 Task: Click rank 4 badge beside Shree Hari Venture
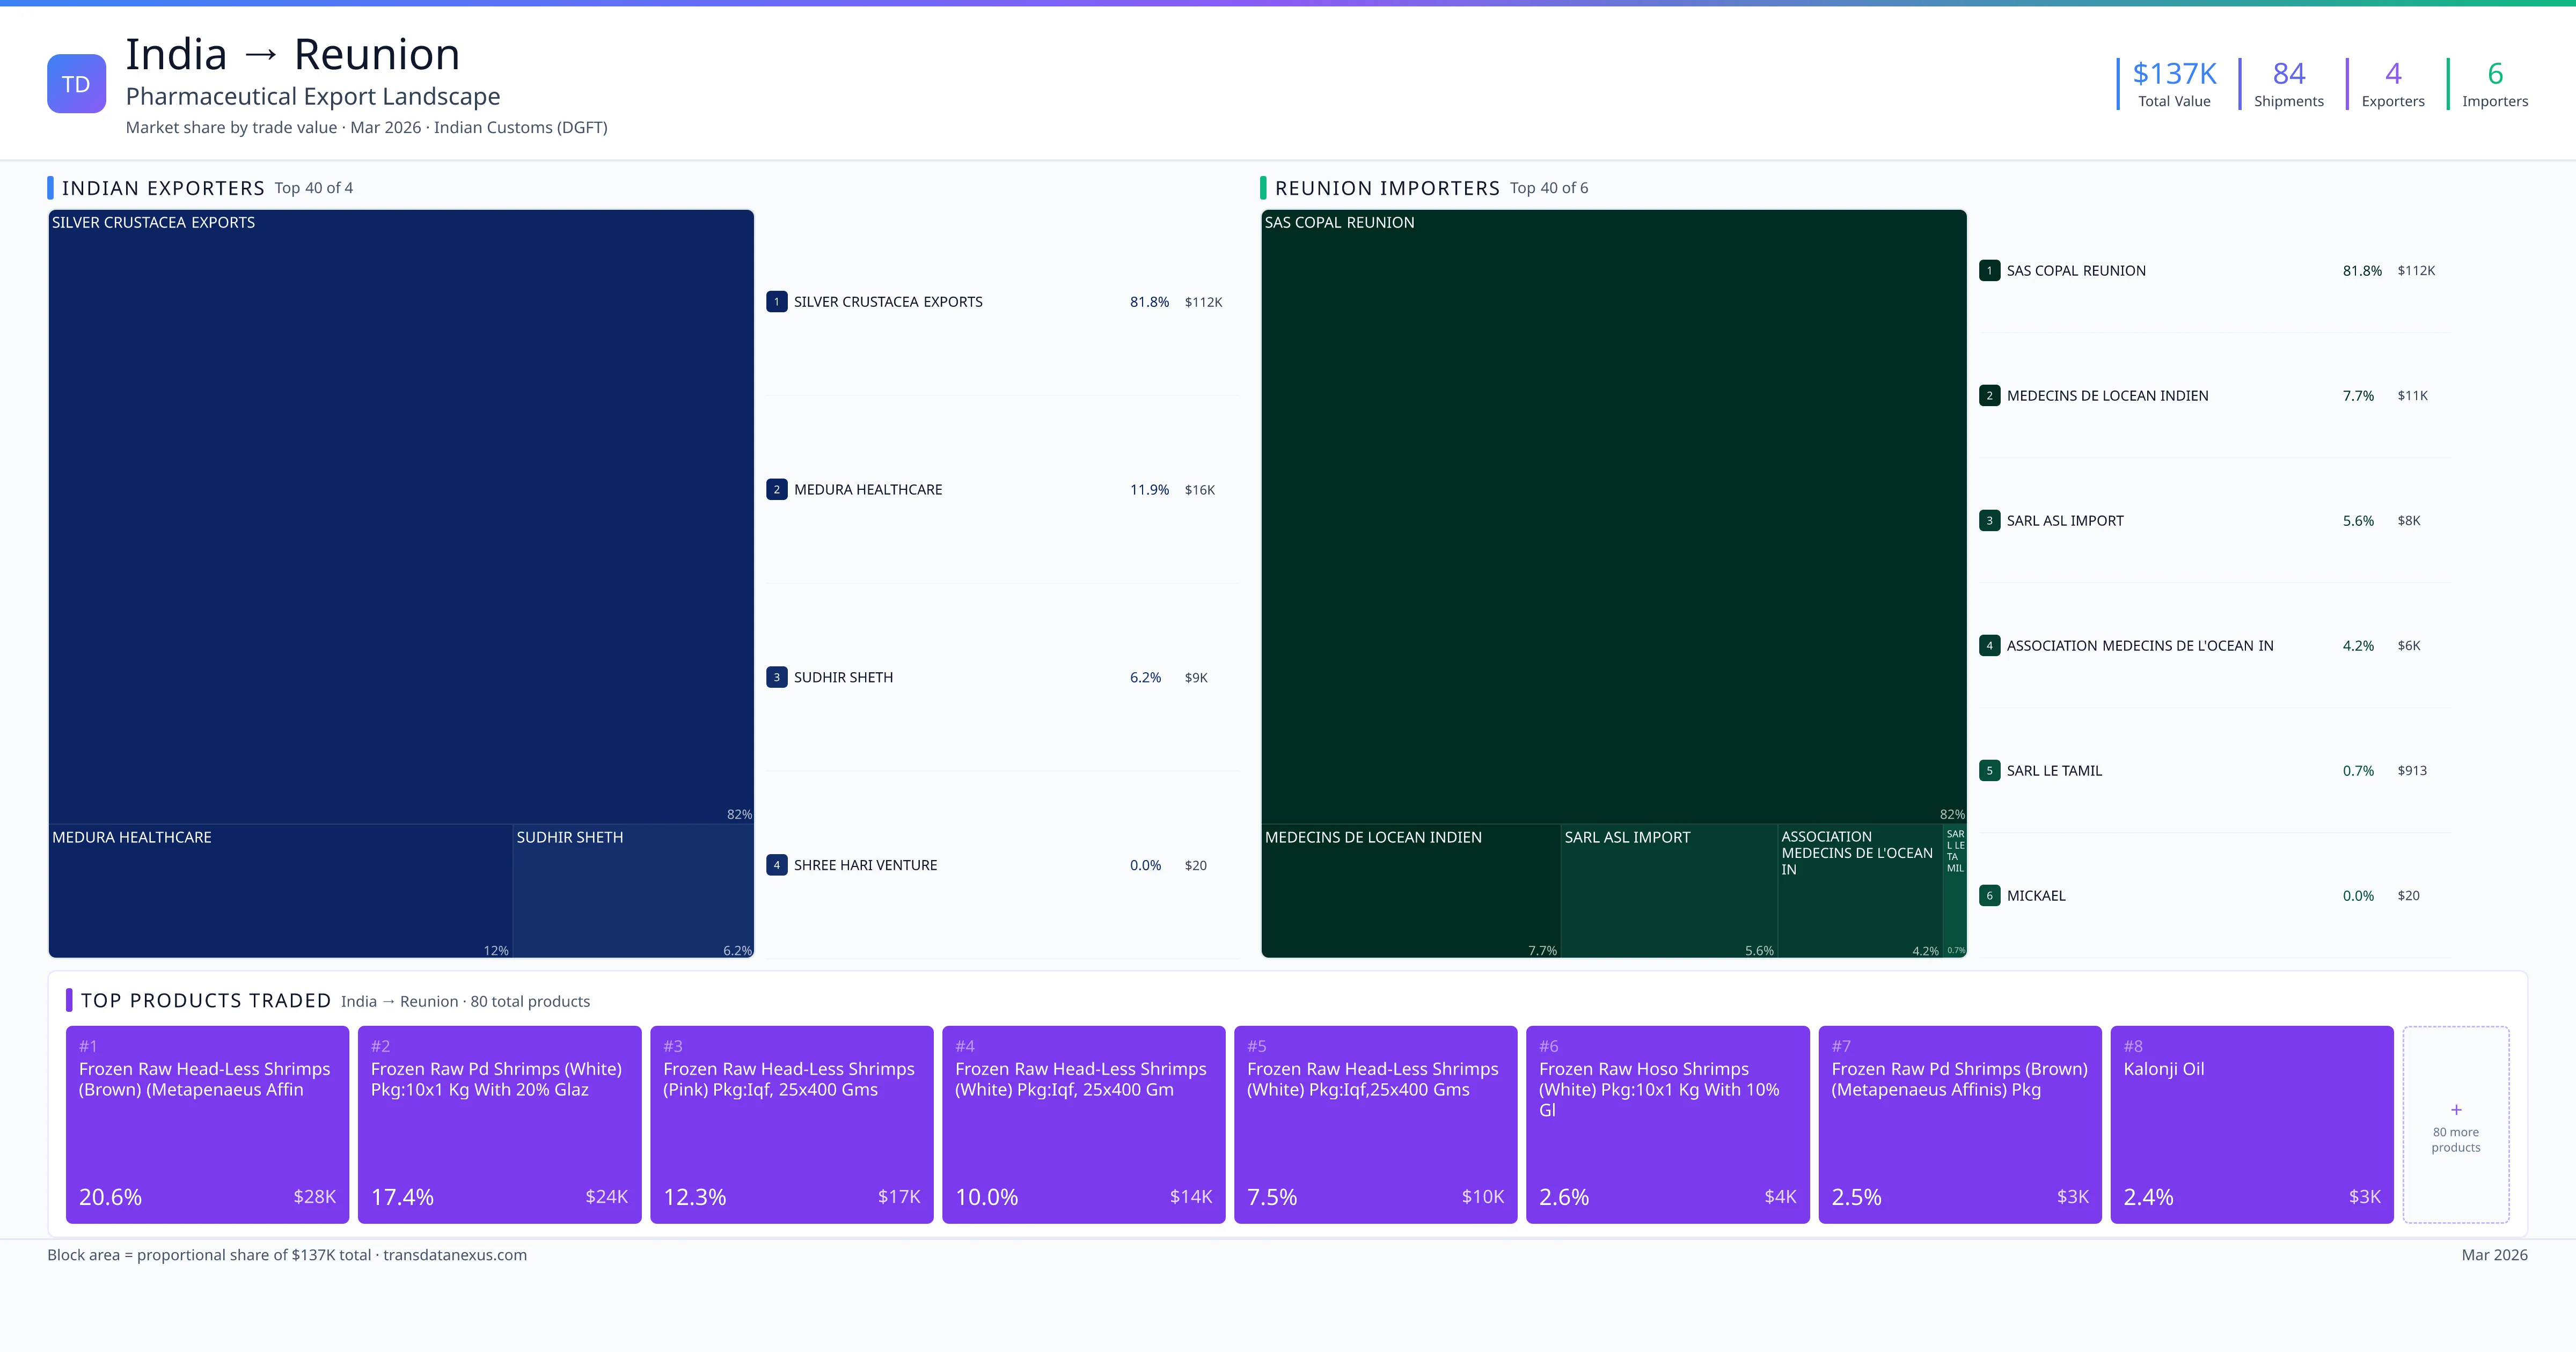coord(776,865)
